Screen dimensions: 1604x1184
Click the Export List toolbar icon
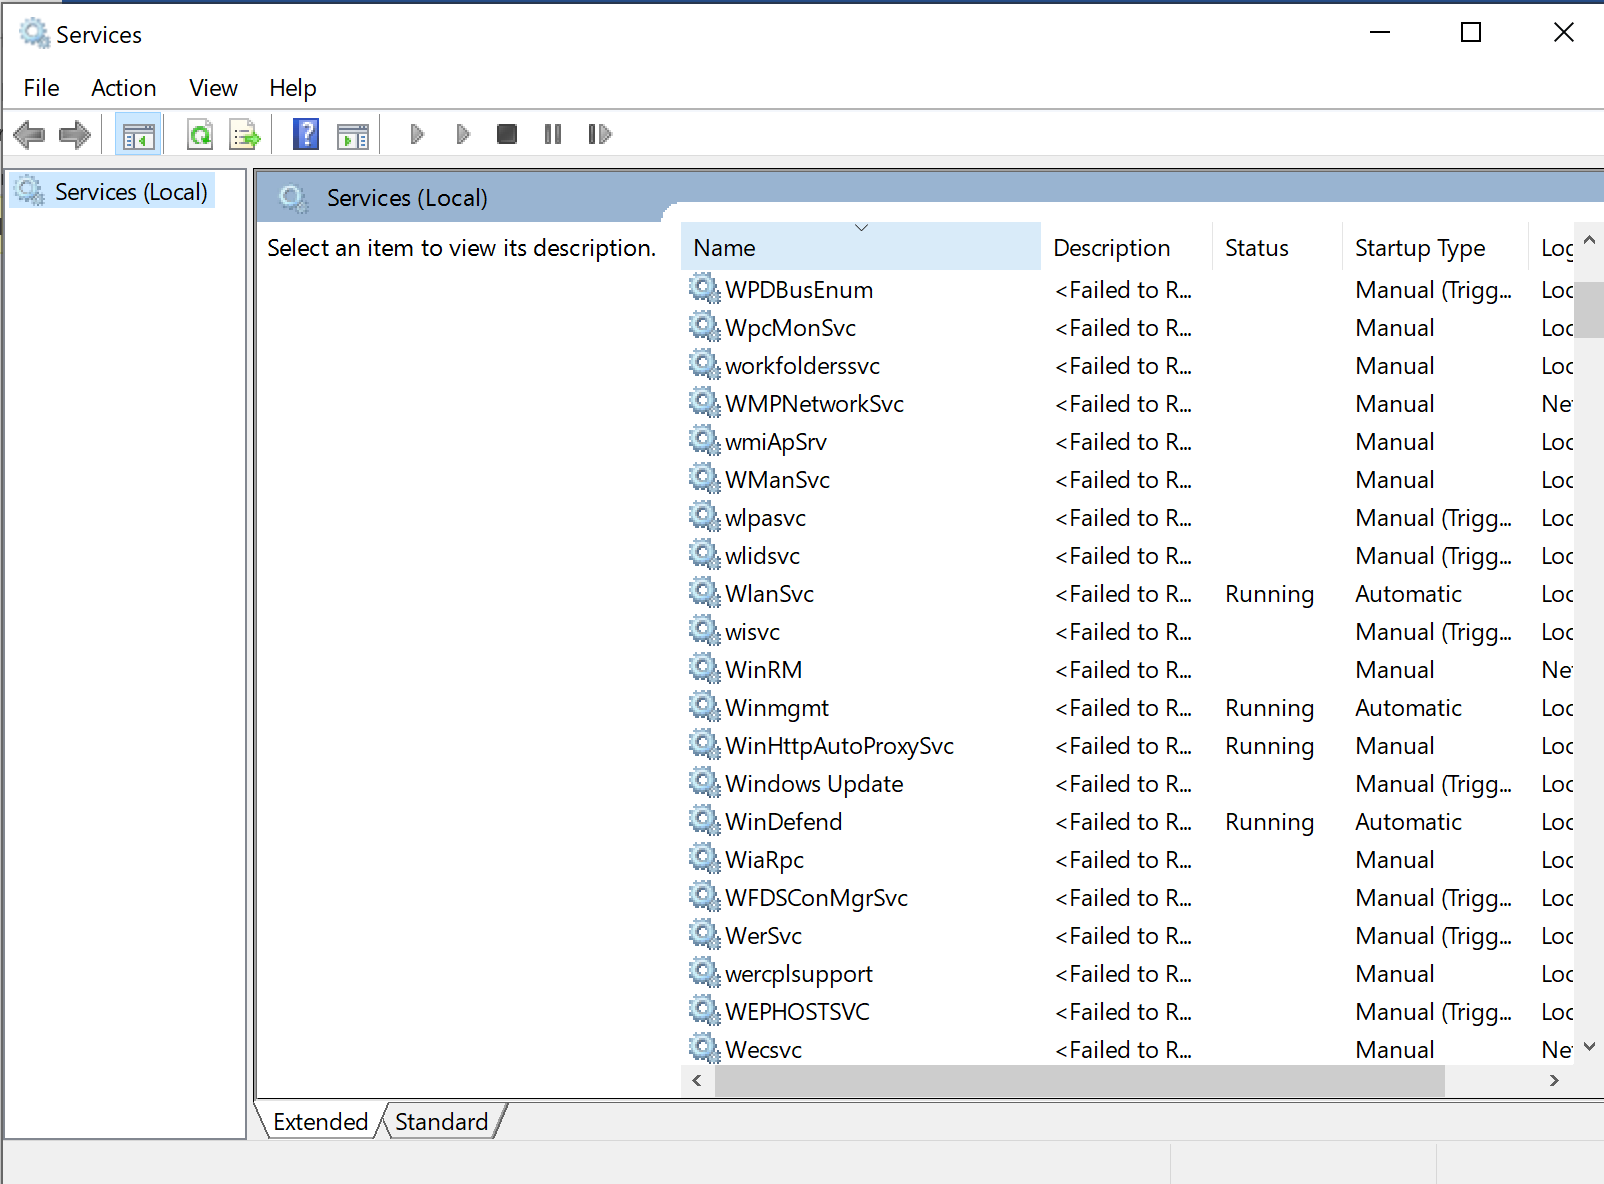[x=245, y=134]
